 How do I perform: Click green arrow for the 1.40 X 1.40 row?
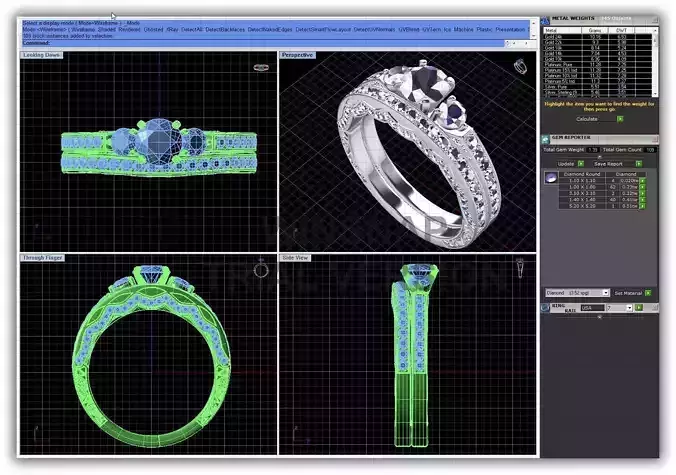tap(642, 200)
